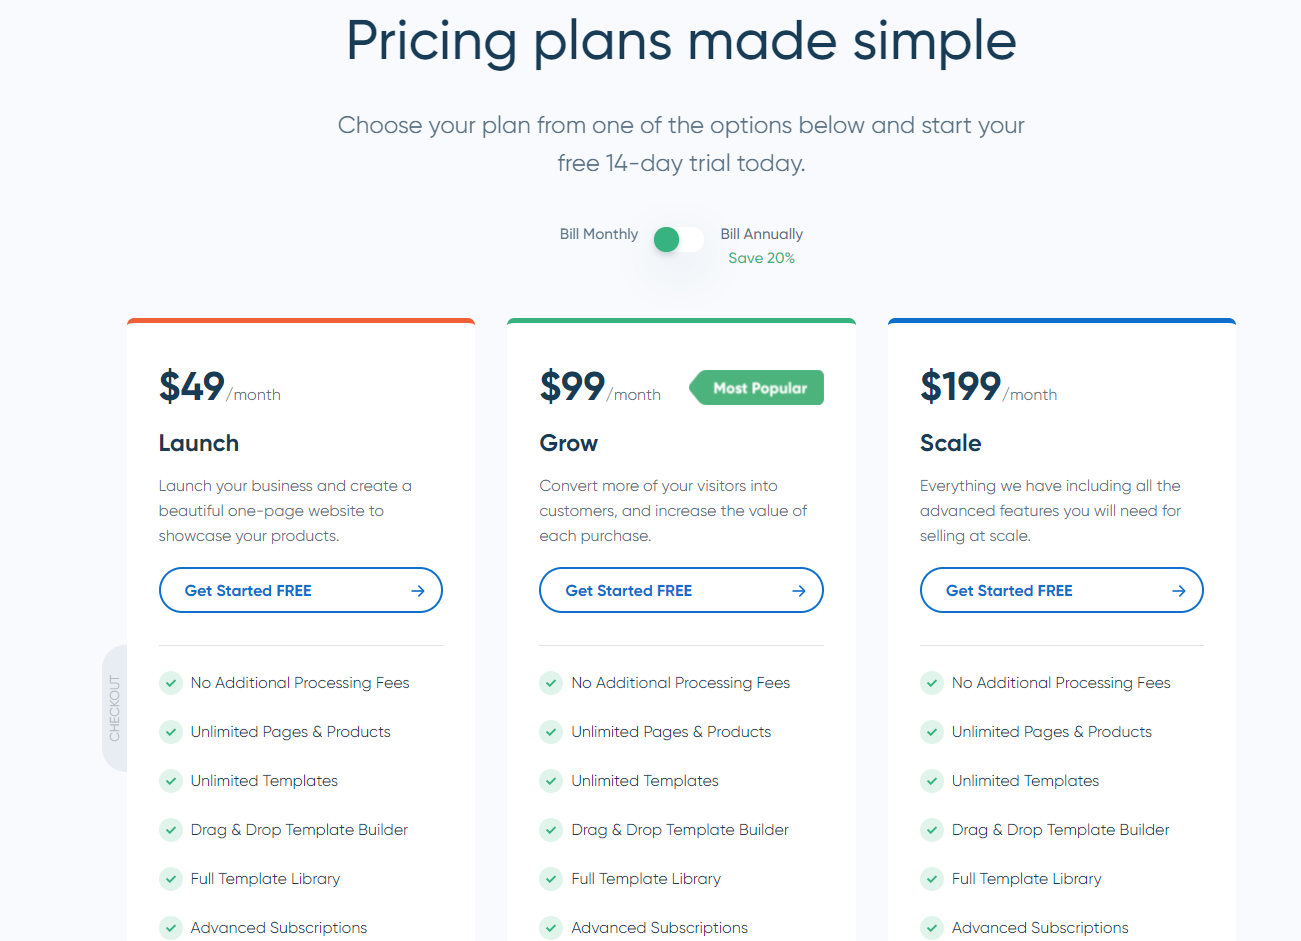
Task: Click Scale checkmark beside Advanced Subscriptions
Action: coord(932,928)
